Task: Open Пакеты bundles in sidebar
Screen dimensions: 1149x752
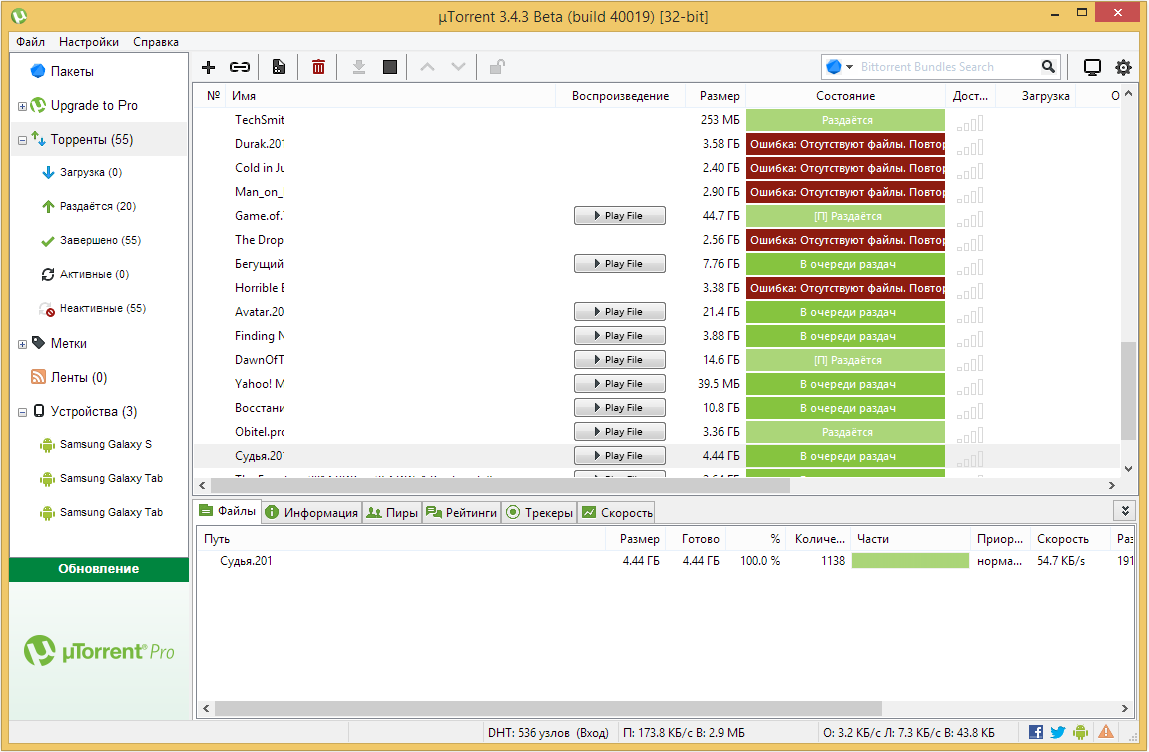Action: 72,71
